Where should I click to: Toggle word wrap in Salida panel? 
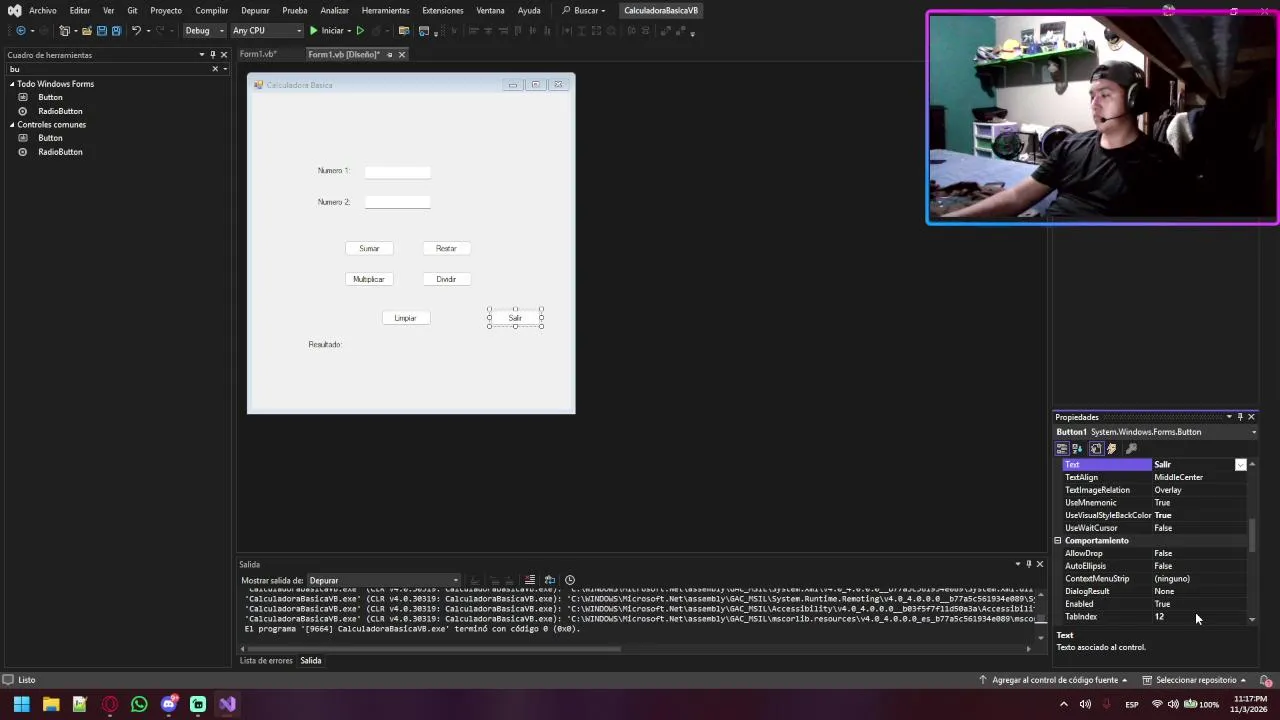549,580
